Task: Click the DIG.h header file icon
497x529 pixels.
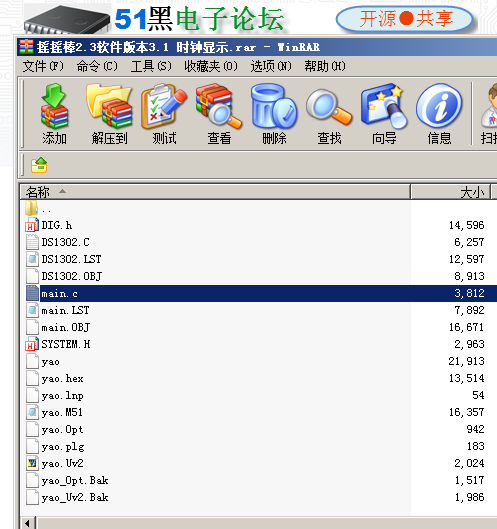Action: click(32, 225)
